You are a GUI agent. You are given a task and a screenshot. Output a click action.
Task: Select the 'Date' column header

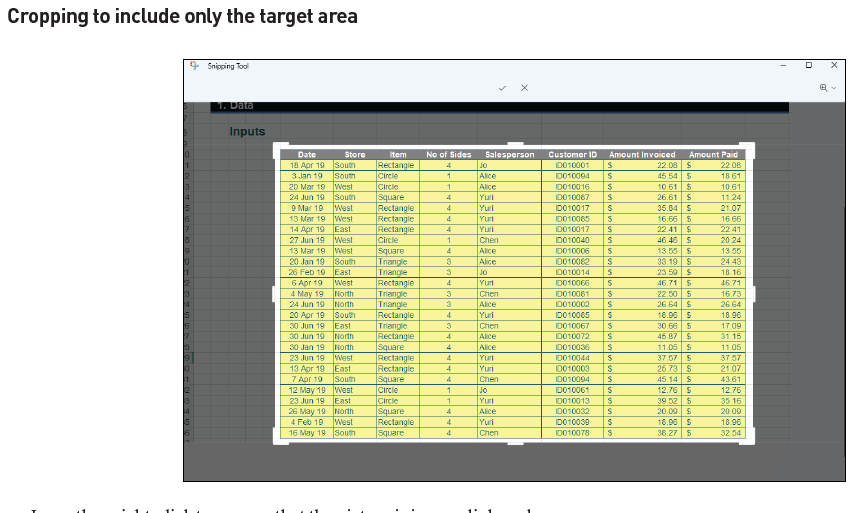[x=307, y=154]
